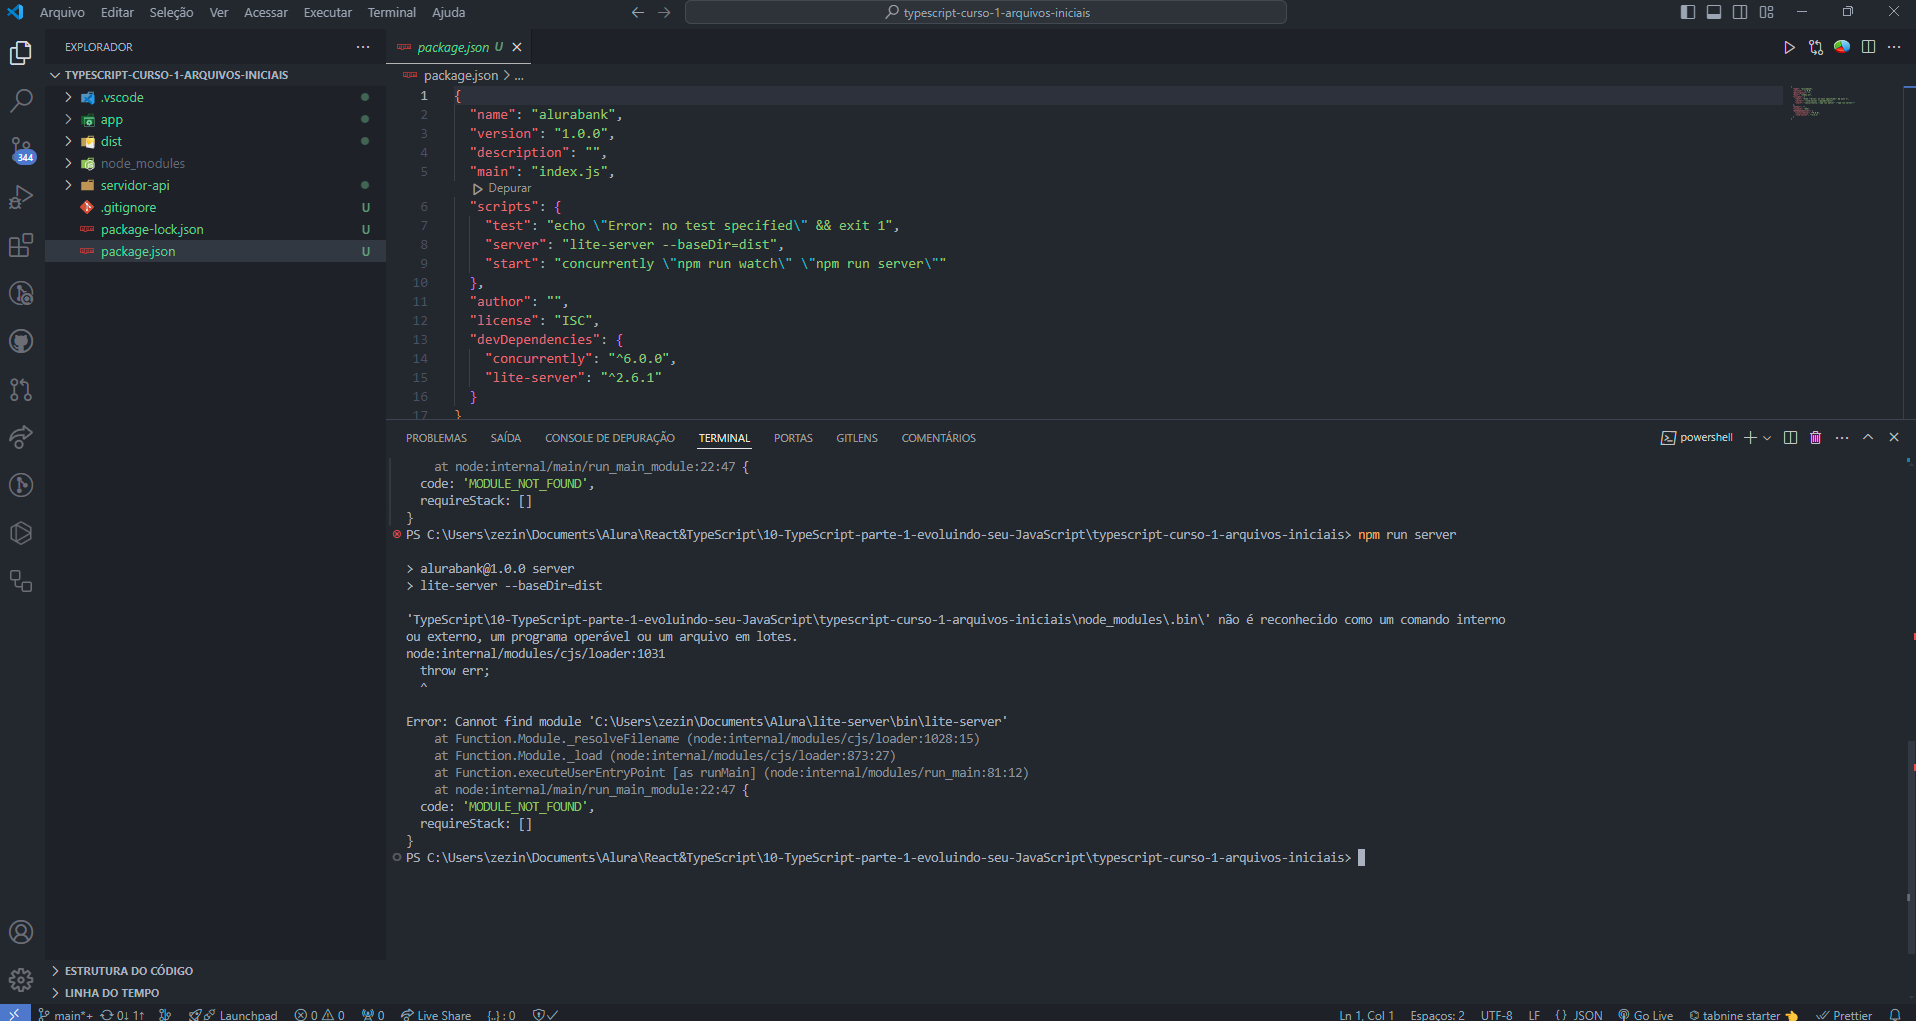The width and height of the screenshot is (1916, 1021).
Task: Open the Seleção menu
Action: [171, 12]
